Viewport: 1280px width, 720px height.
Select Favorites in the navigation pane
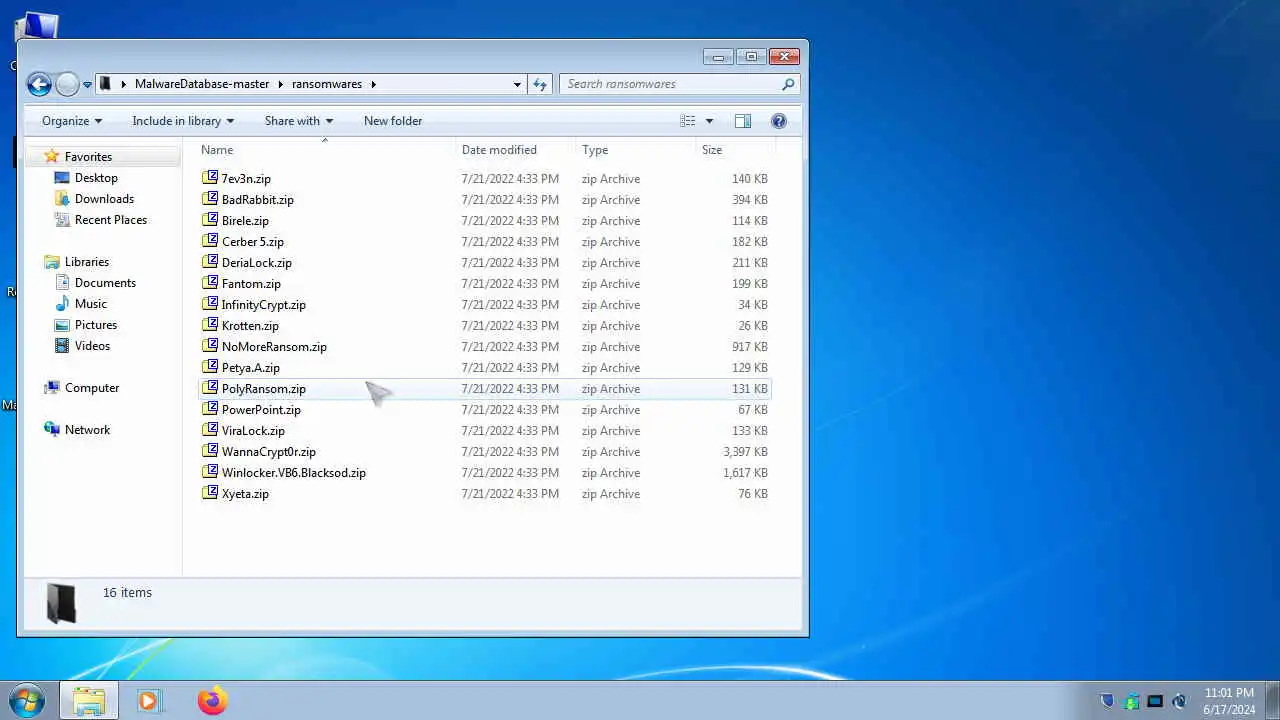[x=88, y=157]
